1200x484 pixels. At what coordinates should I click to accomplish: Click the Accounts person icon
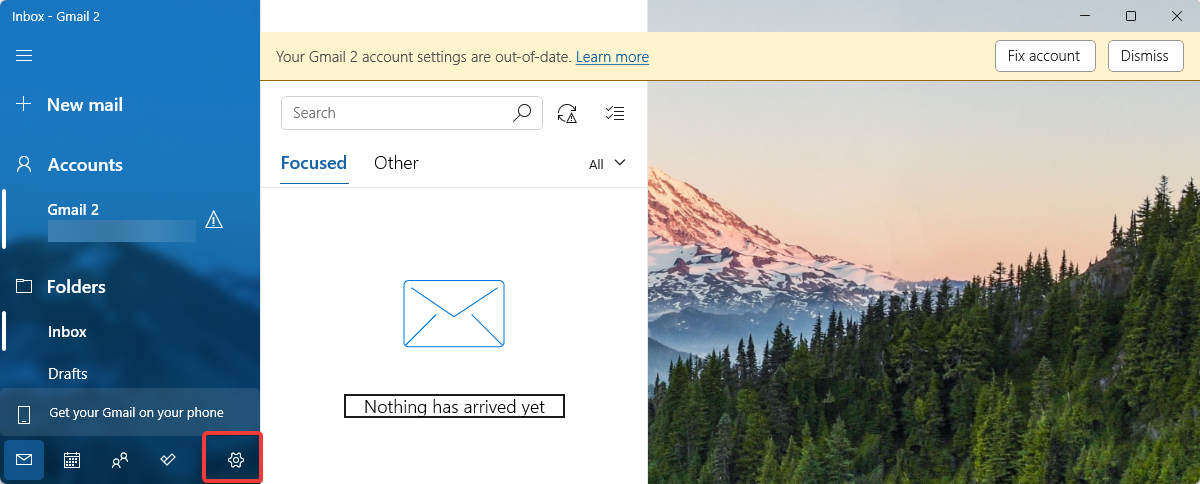[25, 165]
